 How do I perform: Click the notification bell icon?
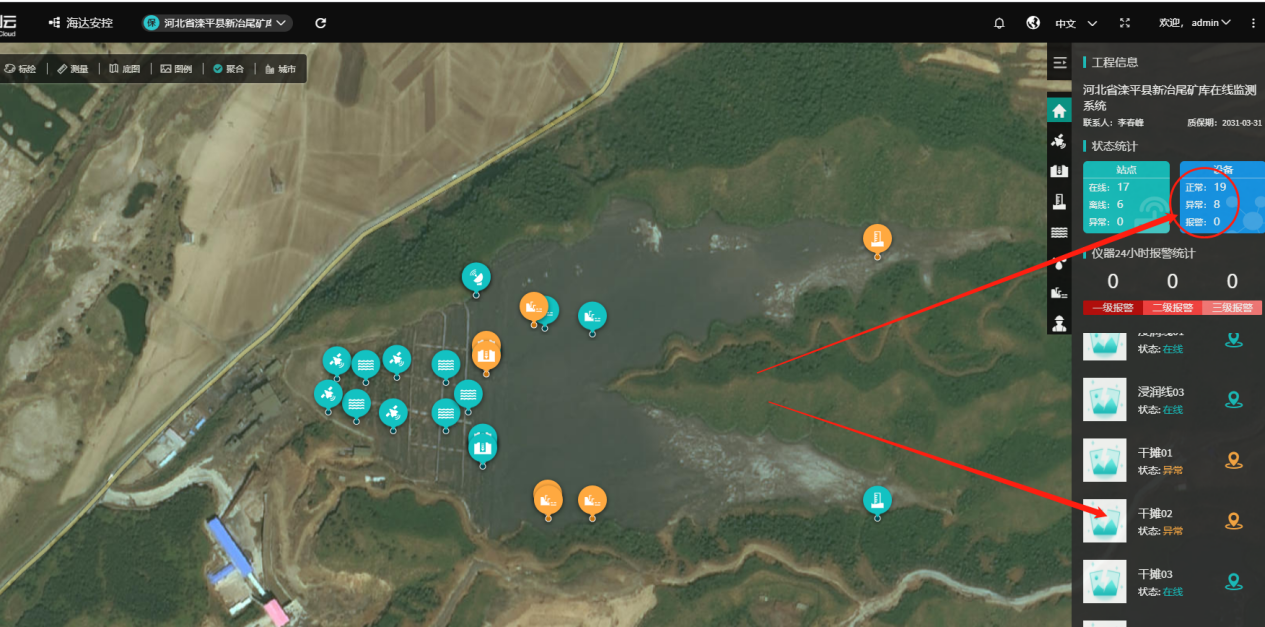(x=999, y=23)
